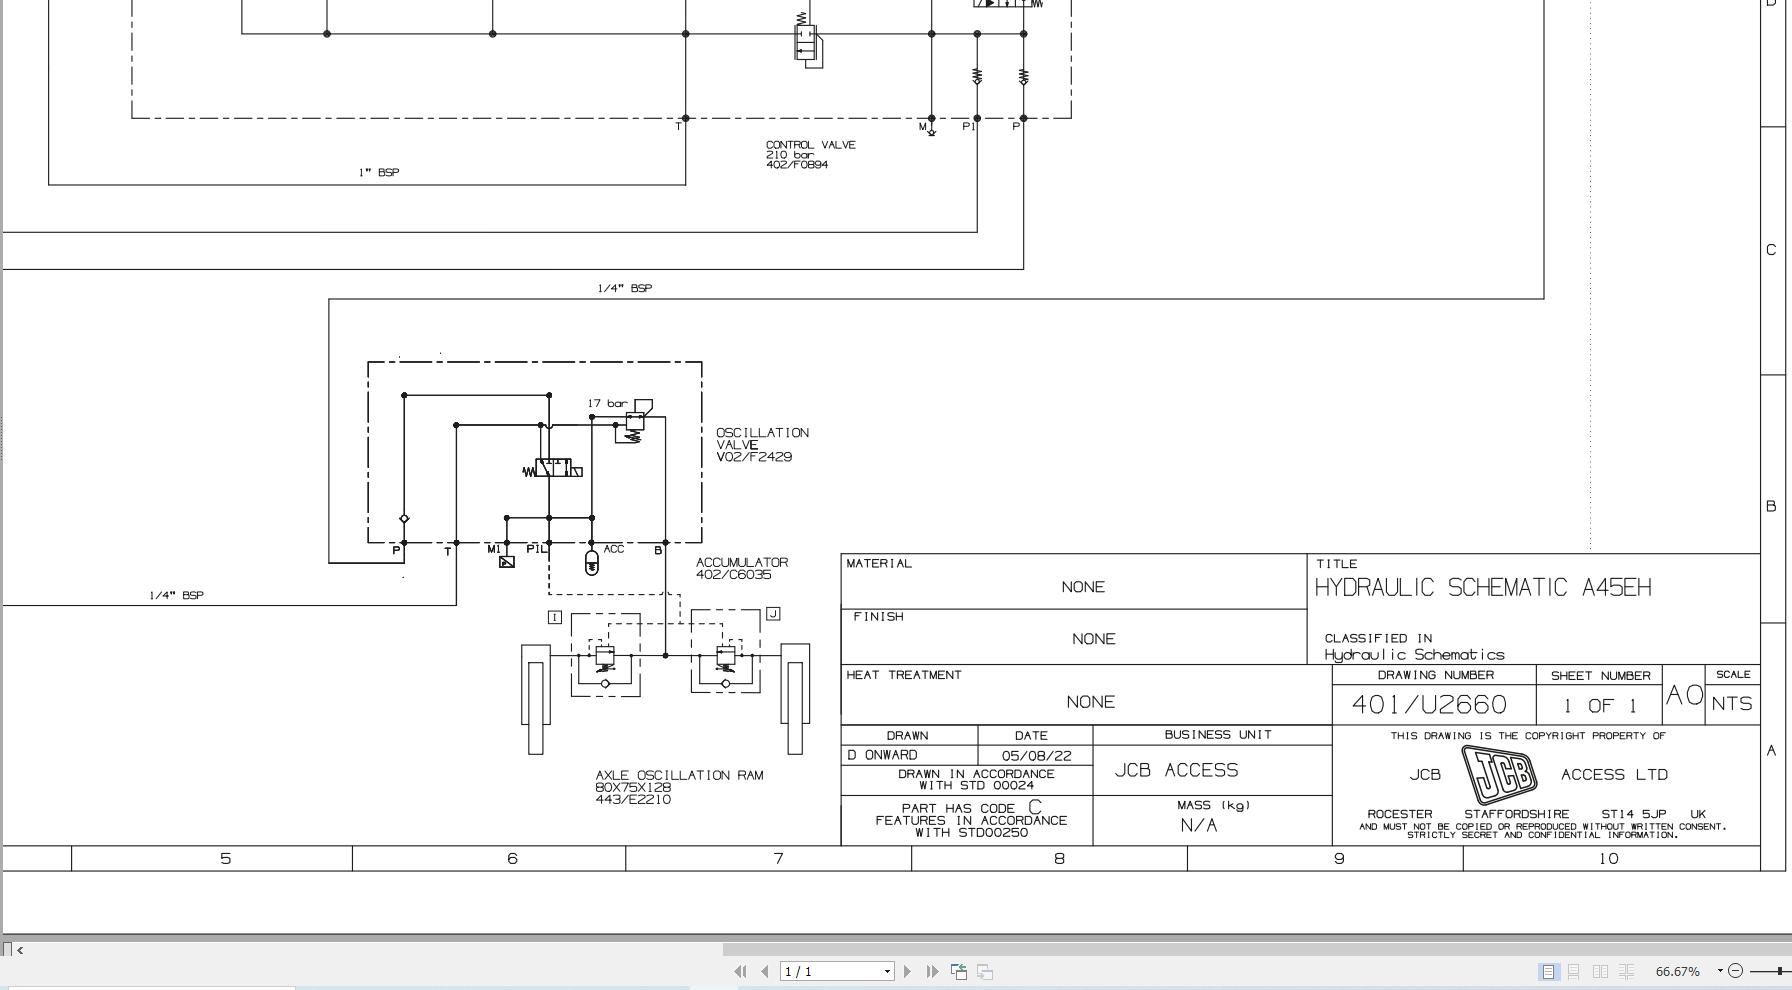
Task: Click the next view icon
Action: pyautogui.click(x=985, y=971)
